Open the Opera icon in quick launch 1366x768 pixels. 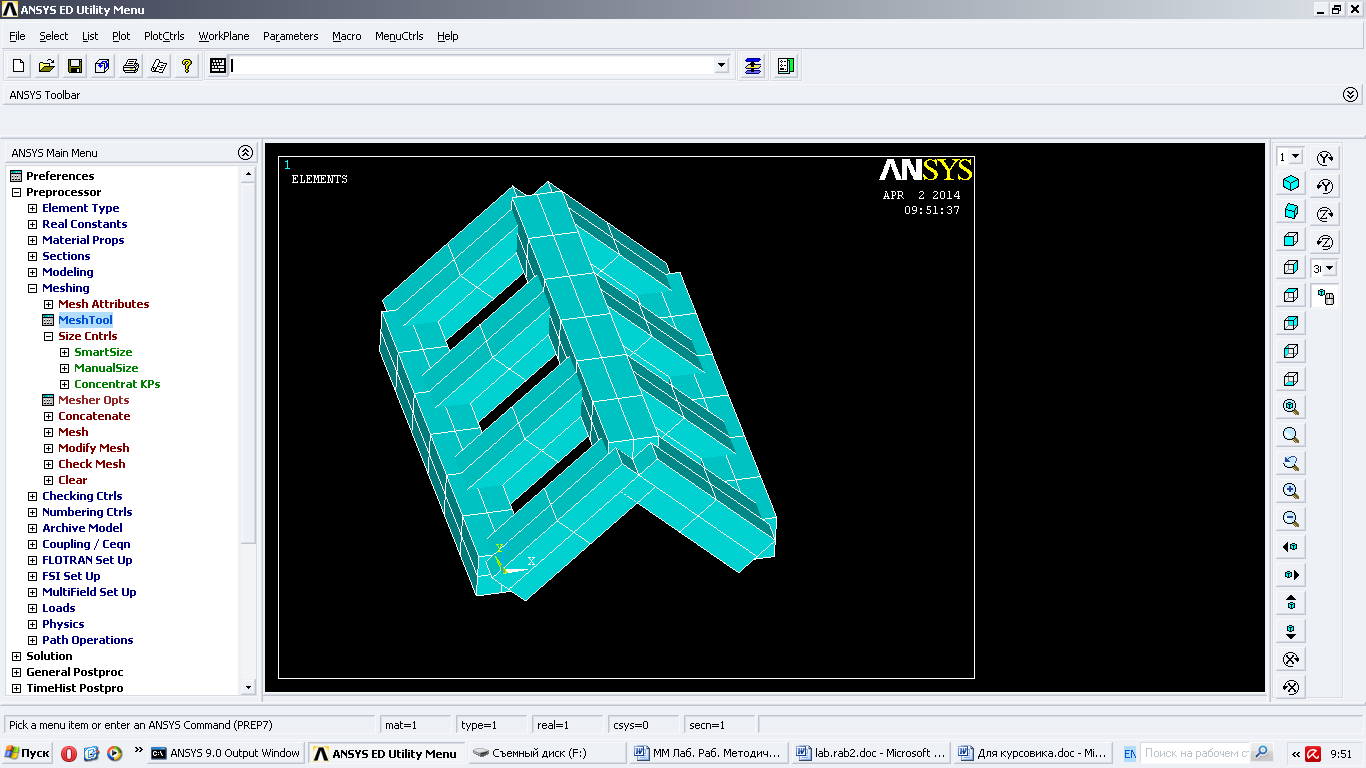[x=69, y=754]
